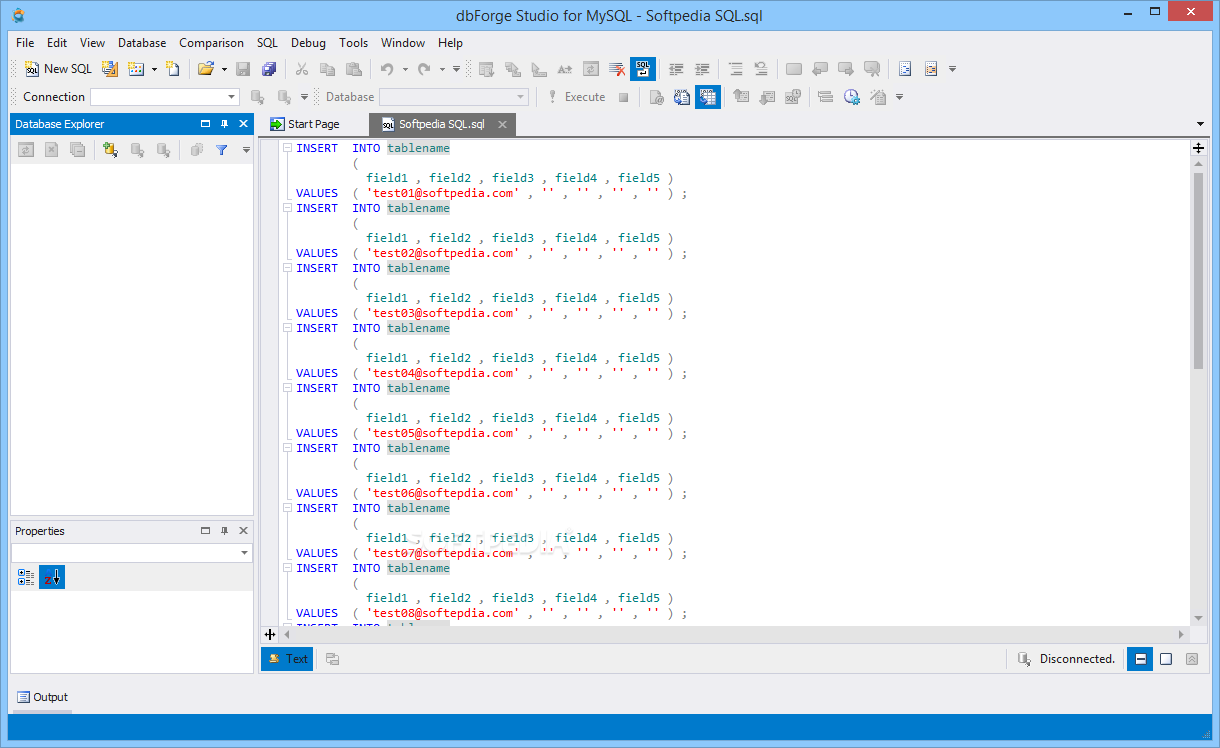The height and width of the screenshot is (748, 1220).
Task: Click the previous bookmark icon
Action: coord(820,69)
